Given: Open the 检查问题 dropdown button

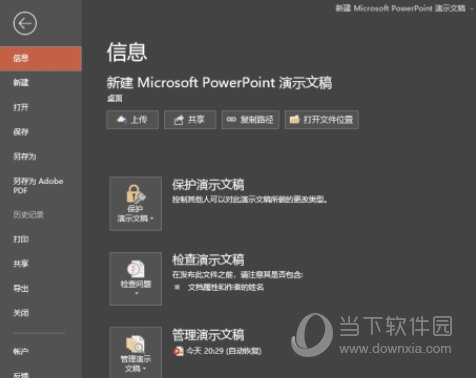Looking at the screenshot, I should coord(136,279).
